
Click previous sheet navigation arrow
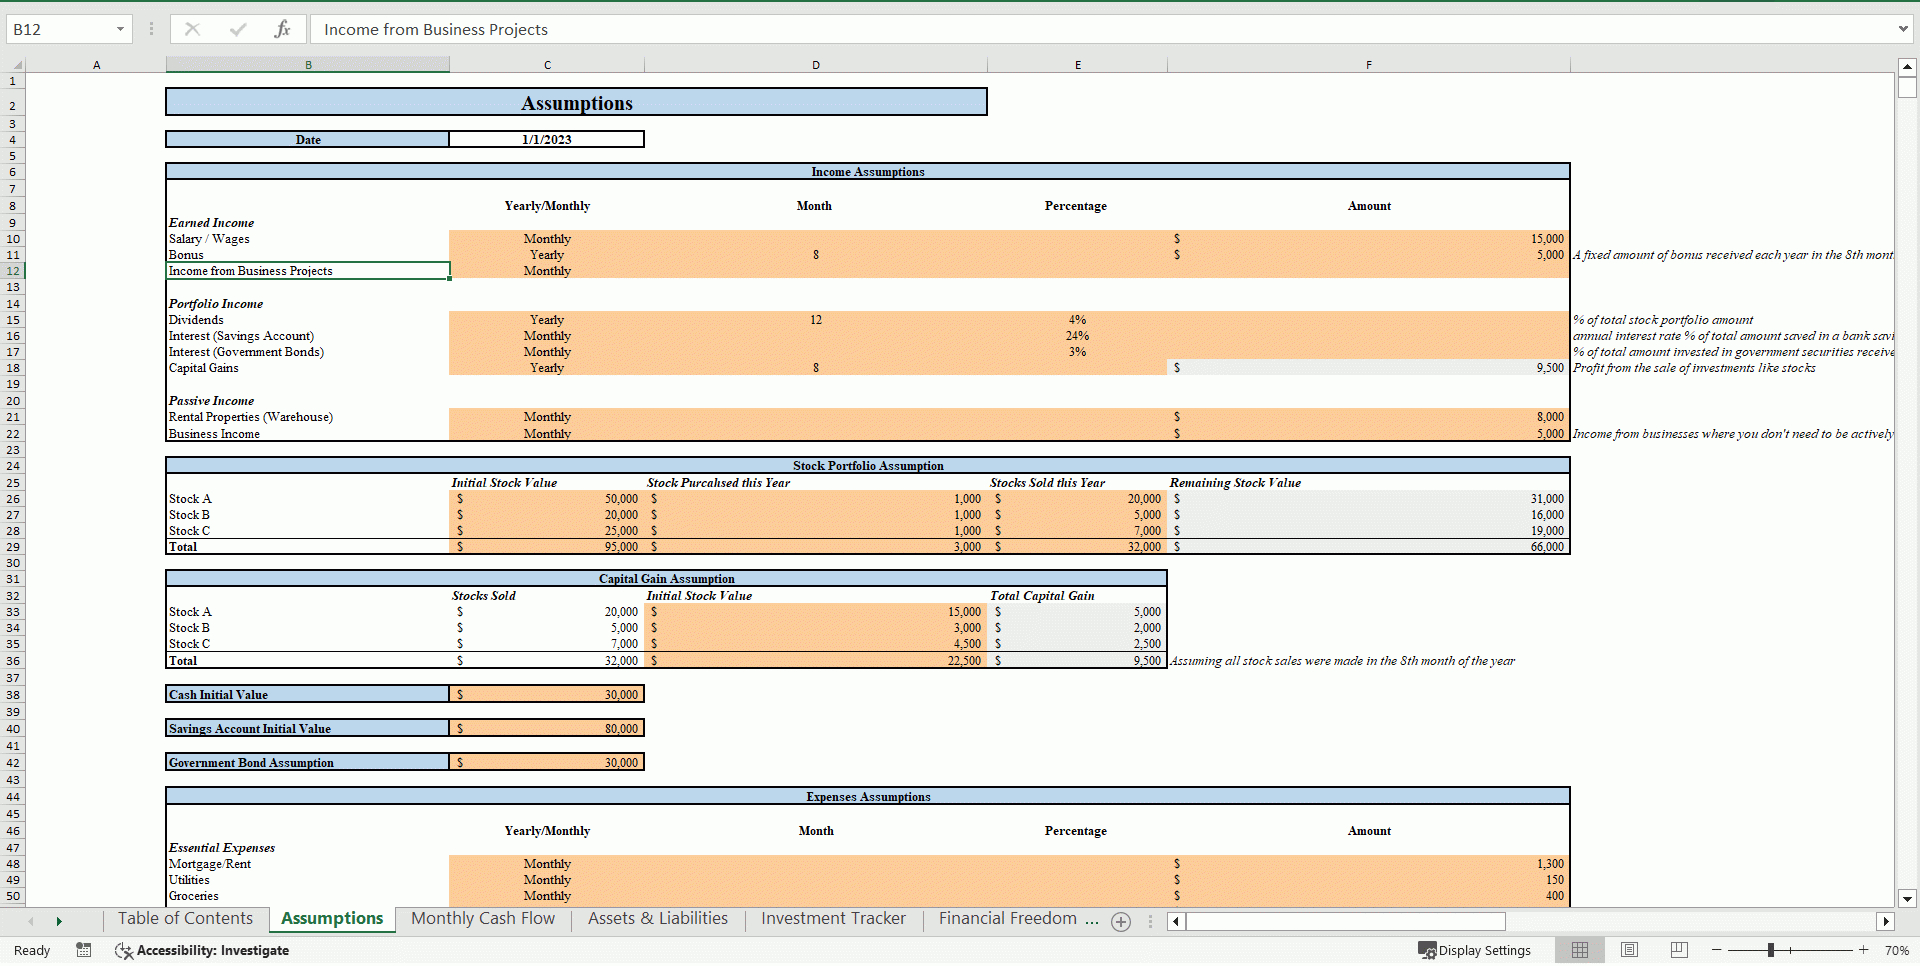click(31, 921)
